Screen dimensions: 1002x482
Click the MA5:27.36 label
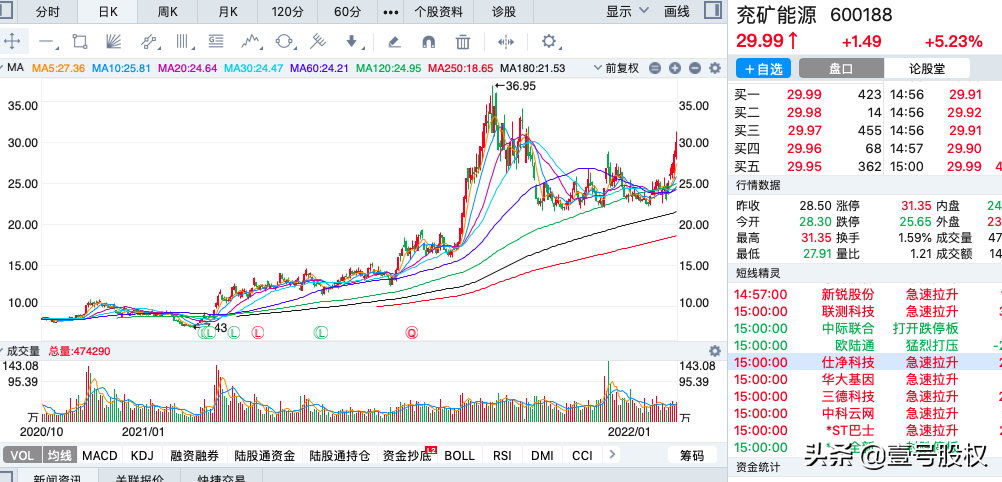coord(59,68)
